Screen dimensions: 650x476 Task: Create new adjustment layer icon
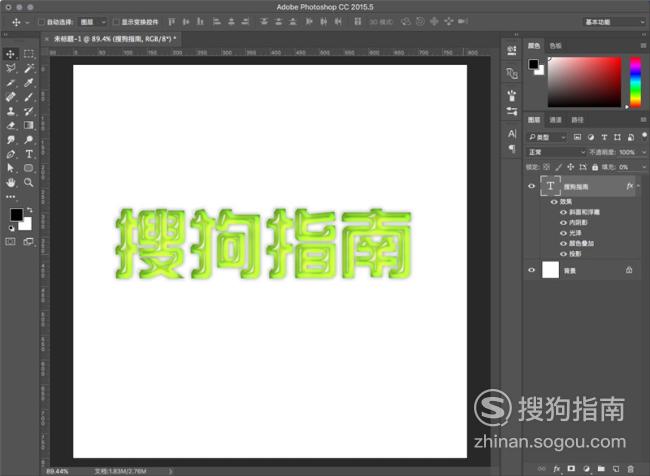point(586,469)
